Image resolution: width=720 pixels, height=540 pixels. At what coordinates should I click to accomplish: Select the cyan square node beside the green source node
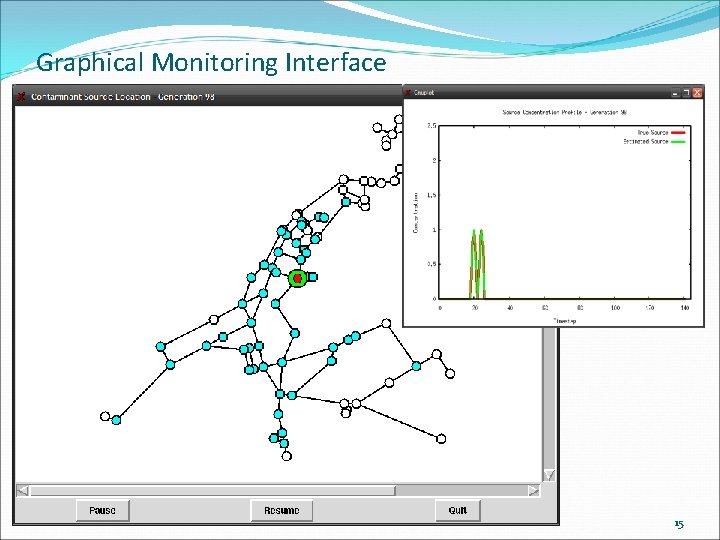click(312, 277)
